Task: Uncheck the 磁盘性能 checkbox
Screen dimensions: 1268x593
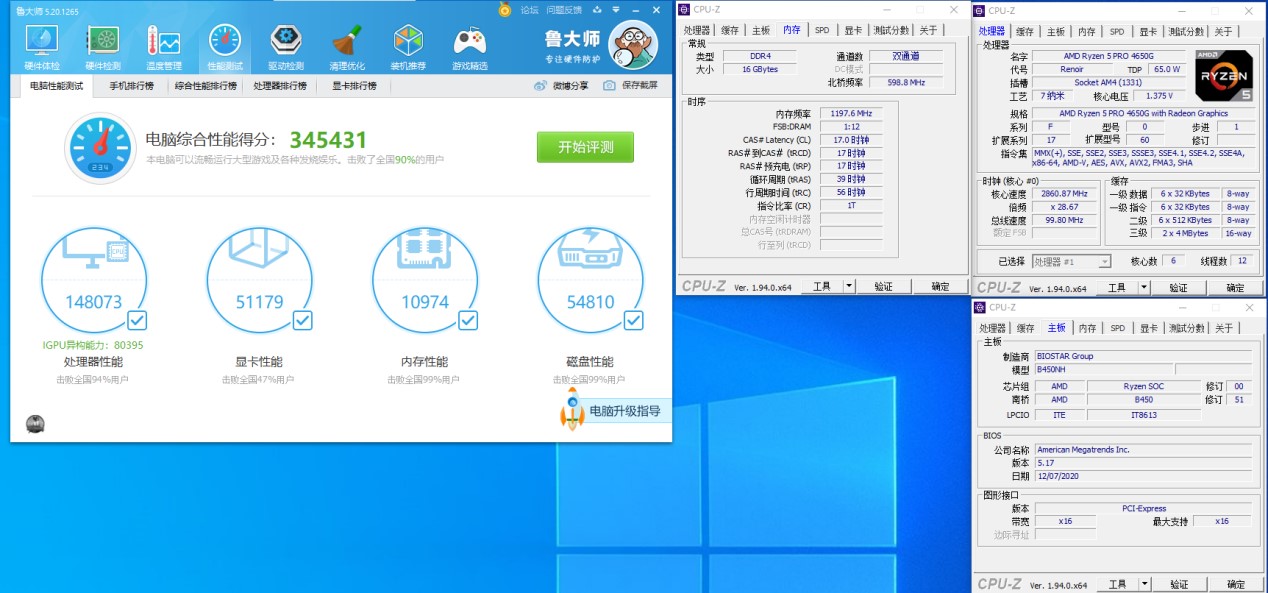Action: (633, 320)
